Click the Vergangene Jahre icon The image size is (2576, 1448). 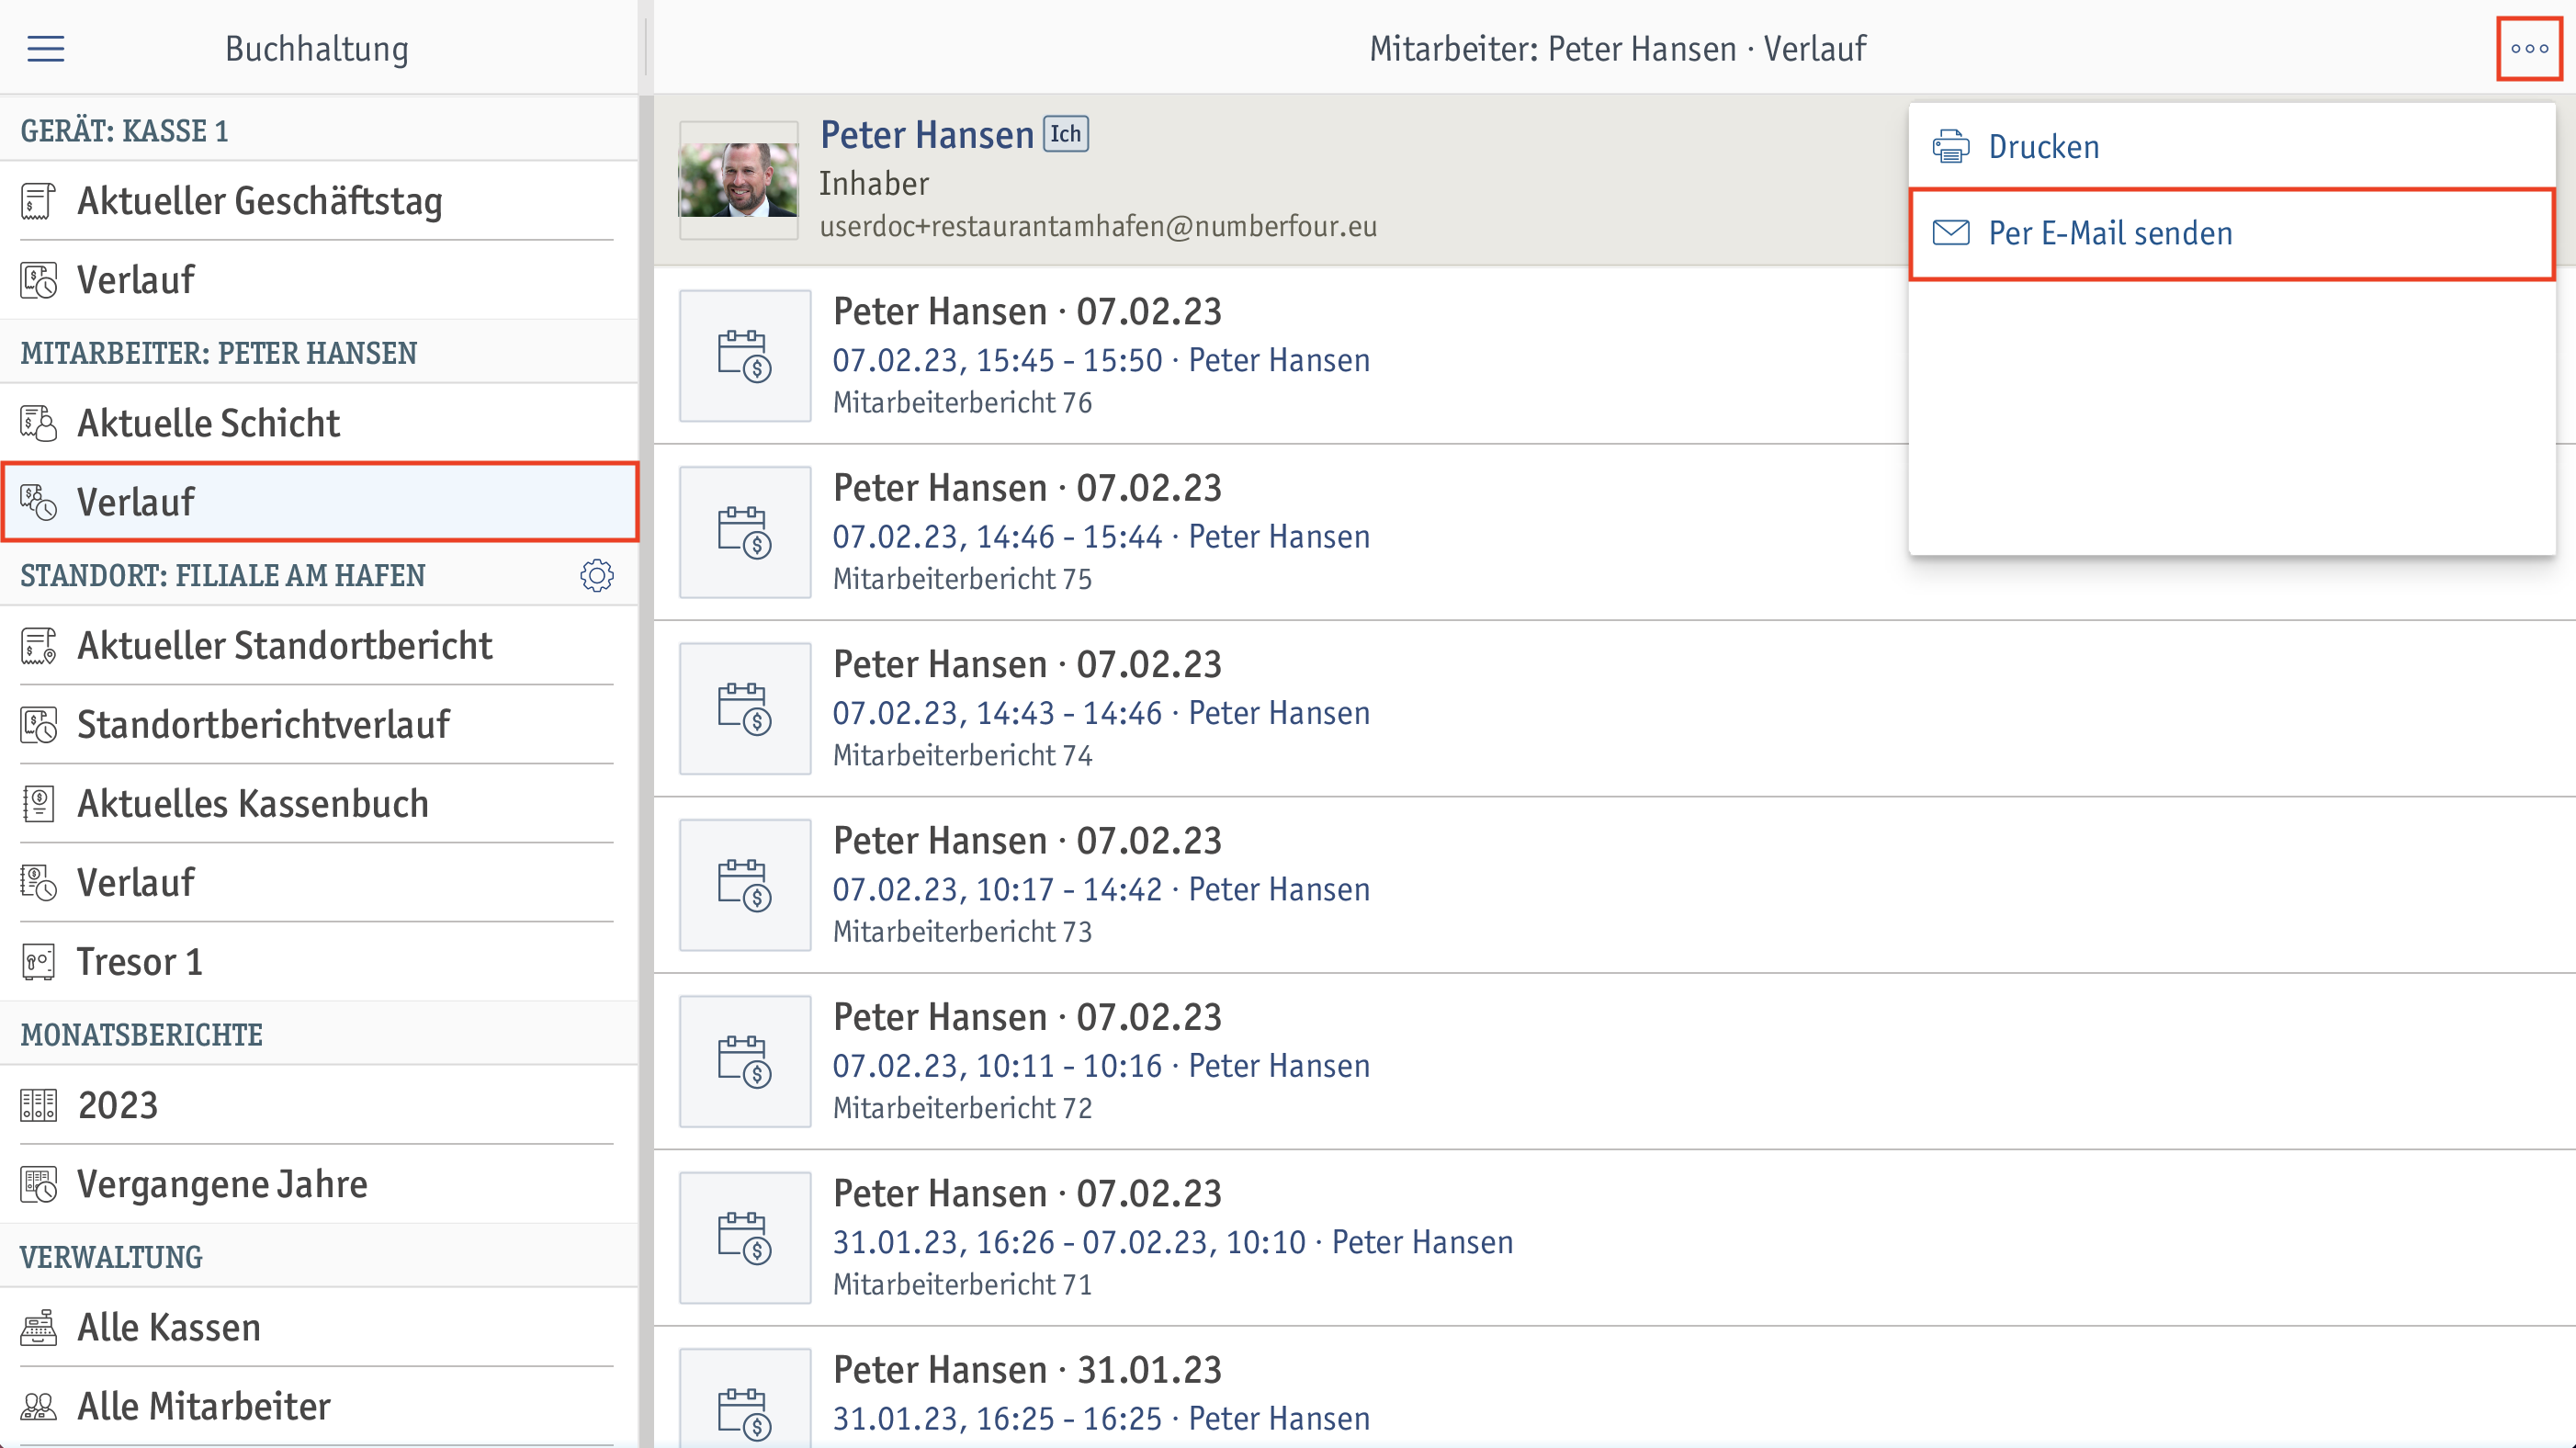38,1184
